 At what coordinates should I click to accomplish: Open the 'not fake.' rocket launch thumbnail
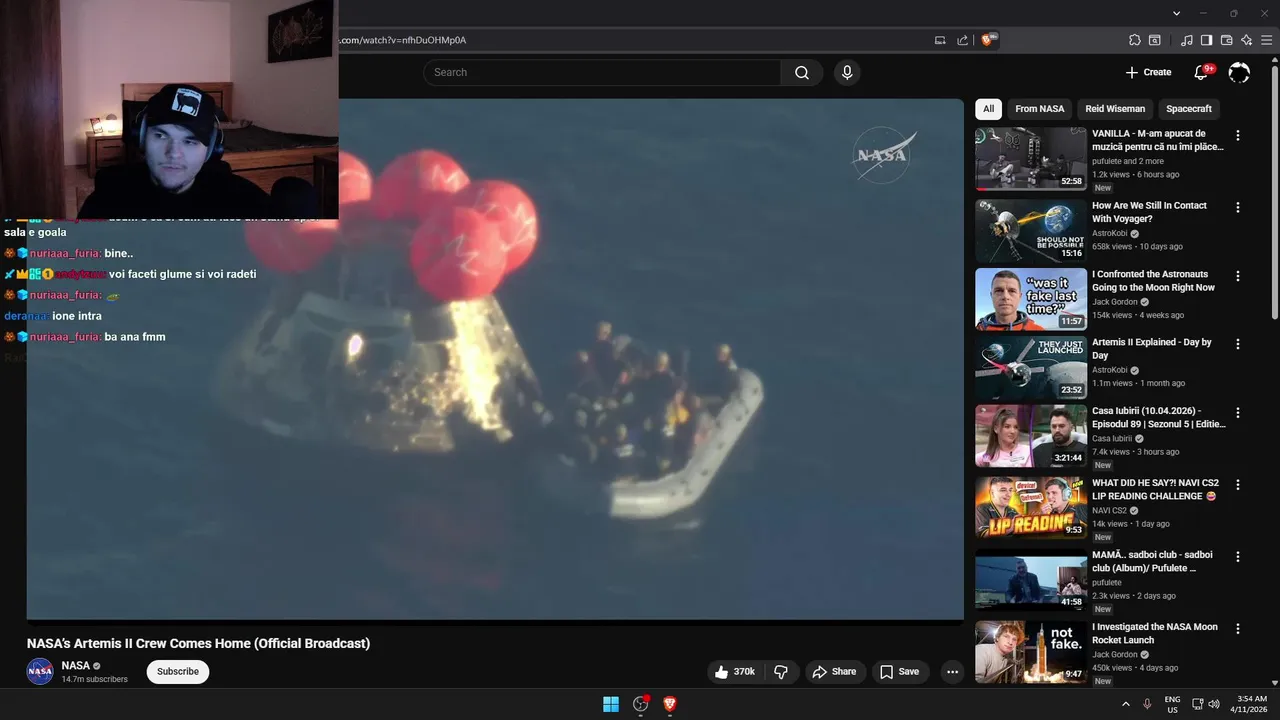pyautogui.click(x=1030, y=652)
